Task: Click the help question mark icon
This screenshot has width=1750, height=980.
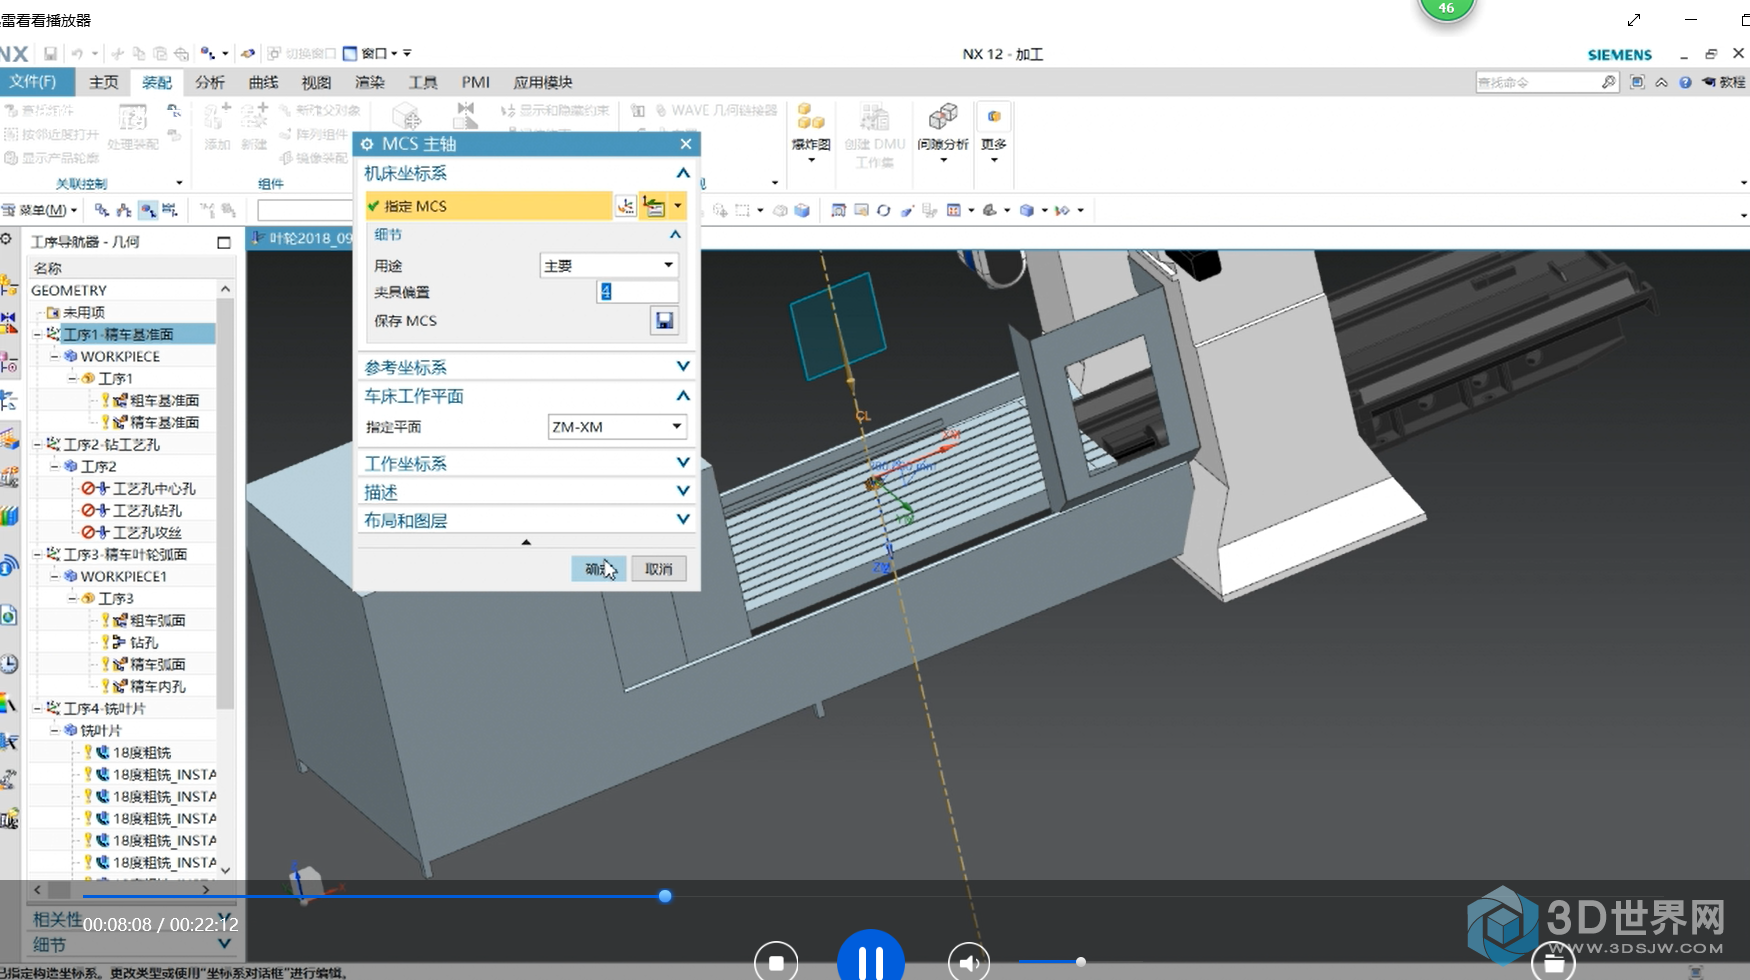Action: point(1685,82)
